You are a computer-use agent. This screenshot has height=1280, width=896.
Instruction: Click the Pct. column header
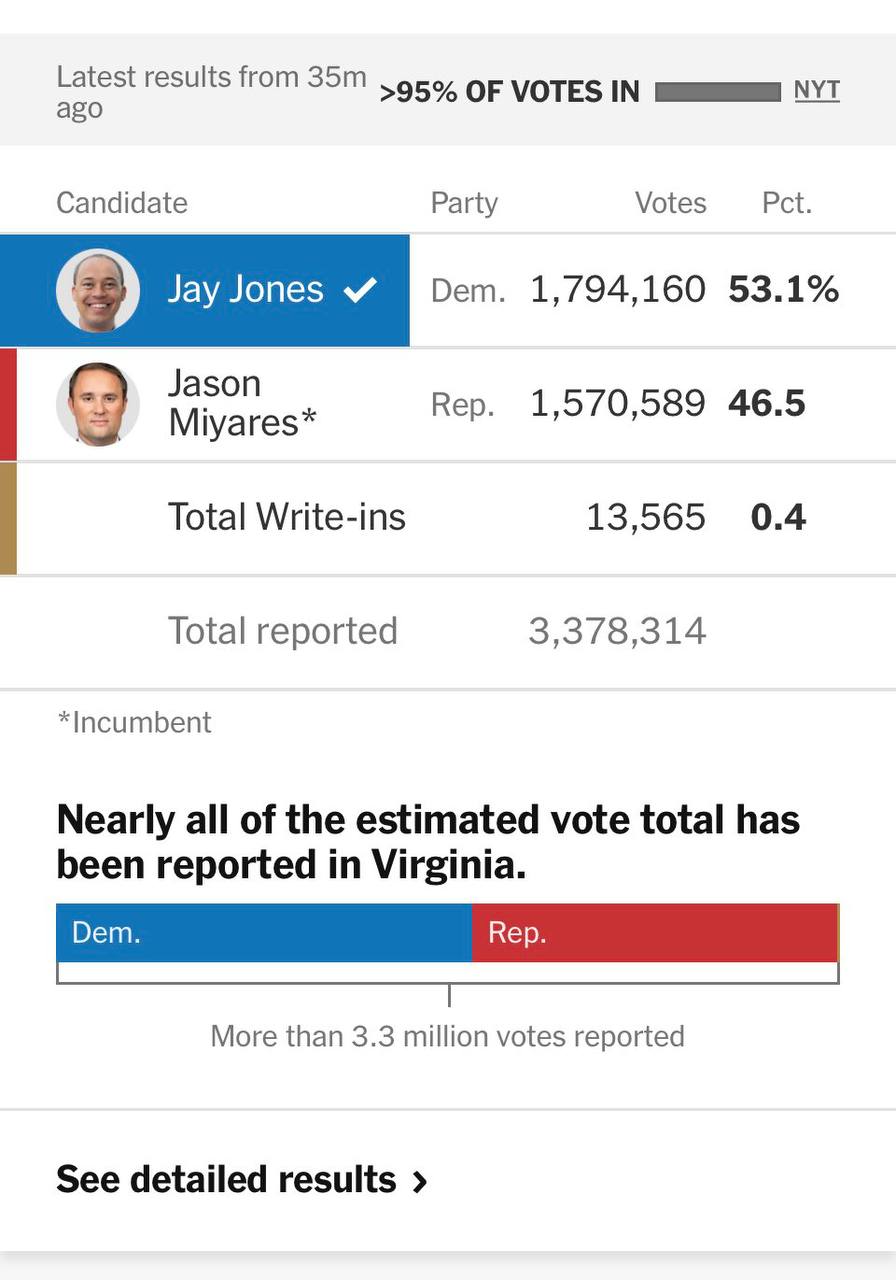[x=786, y=203]
